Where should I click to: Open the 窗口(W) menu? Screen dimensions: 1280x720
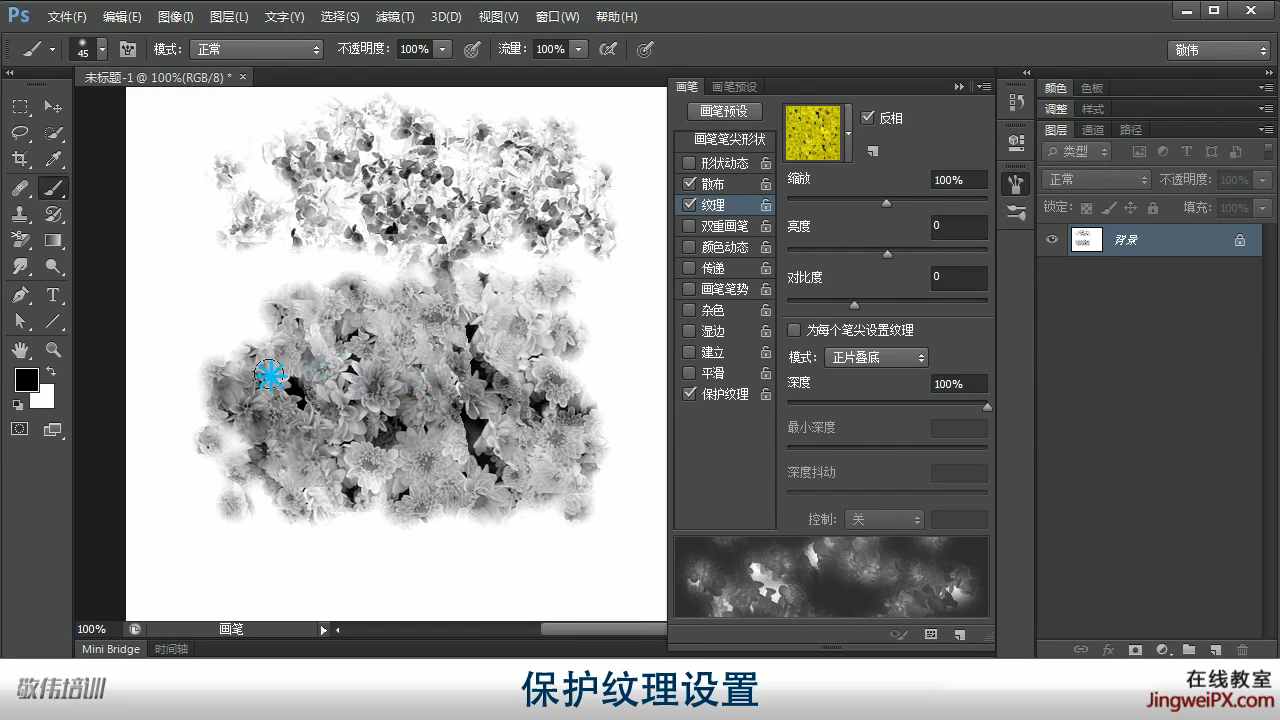click(557, 17)
